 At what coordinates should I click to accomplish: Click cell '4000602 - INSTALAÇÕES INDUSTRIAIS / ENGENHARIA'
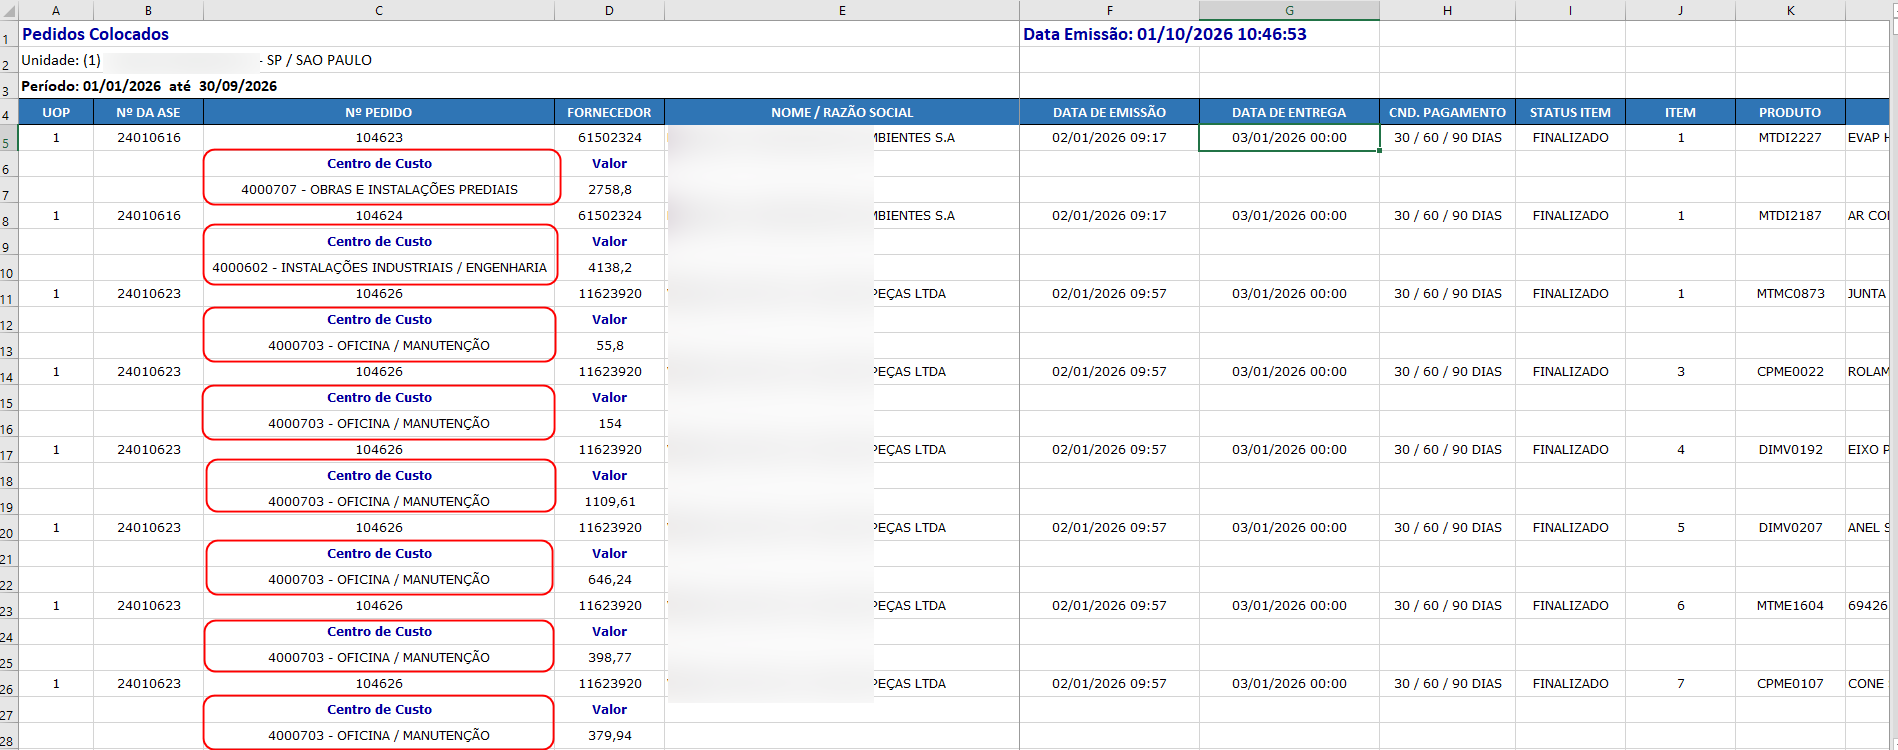[379, 268]
